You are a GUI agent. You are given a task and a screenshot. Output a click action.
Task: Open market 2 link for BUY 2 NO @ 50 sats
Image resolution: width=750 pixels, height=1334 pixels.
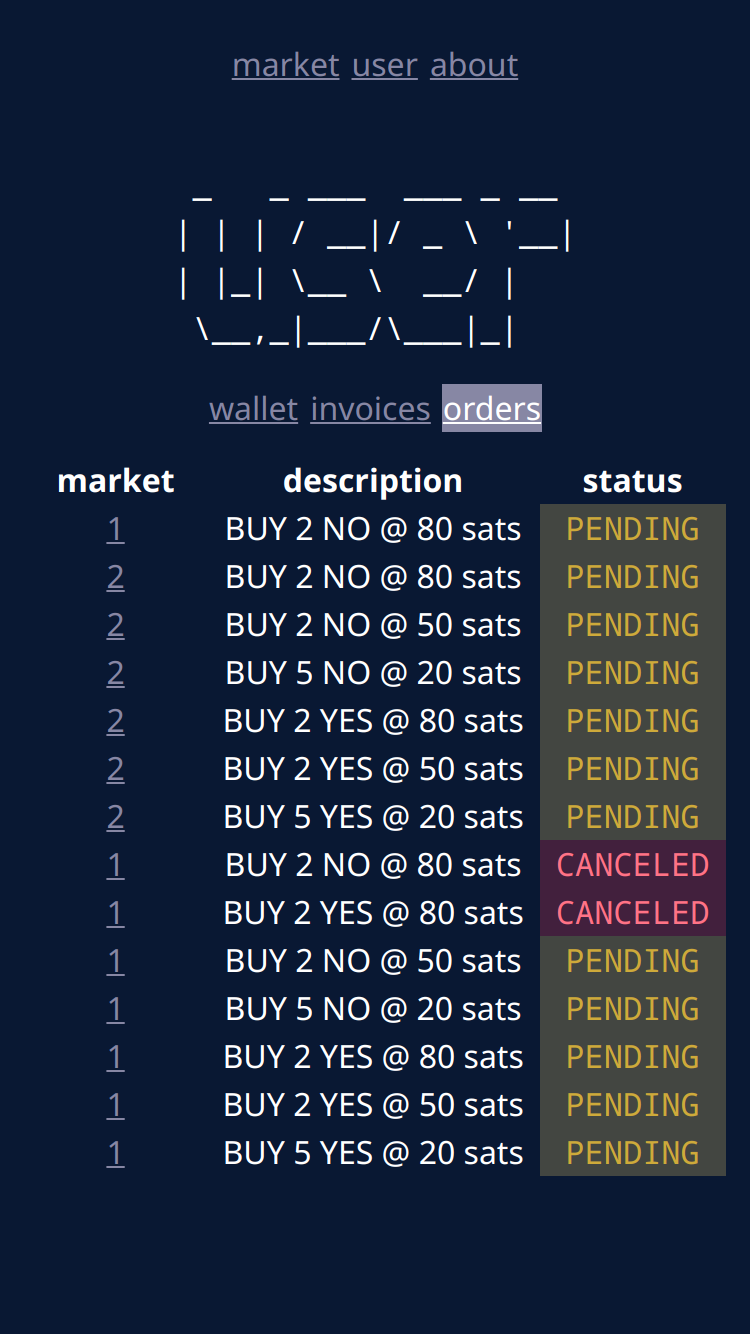point(116,625)
